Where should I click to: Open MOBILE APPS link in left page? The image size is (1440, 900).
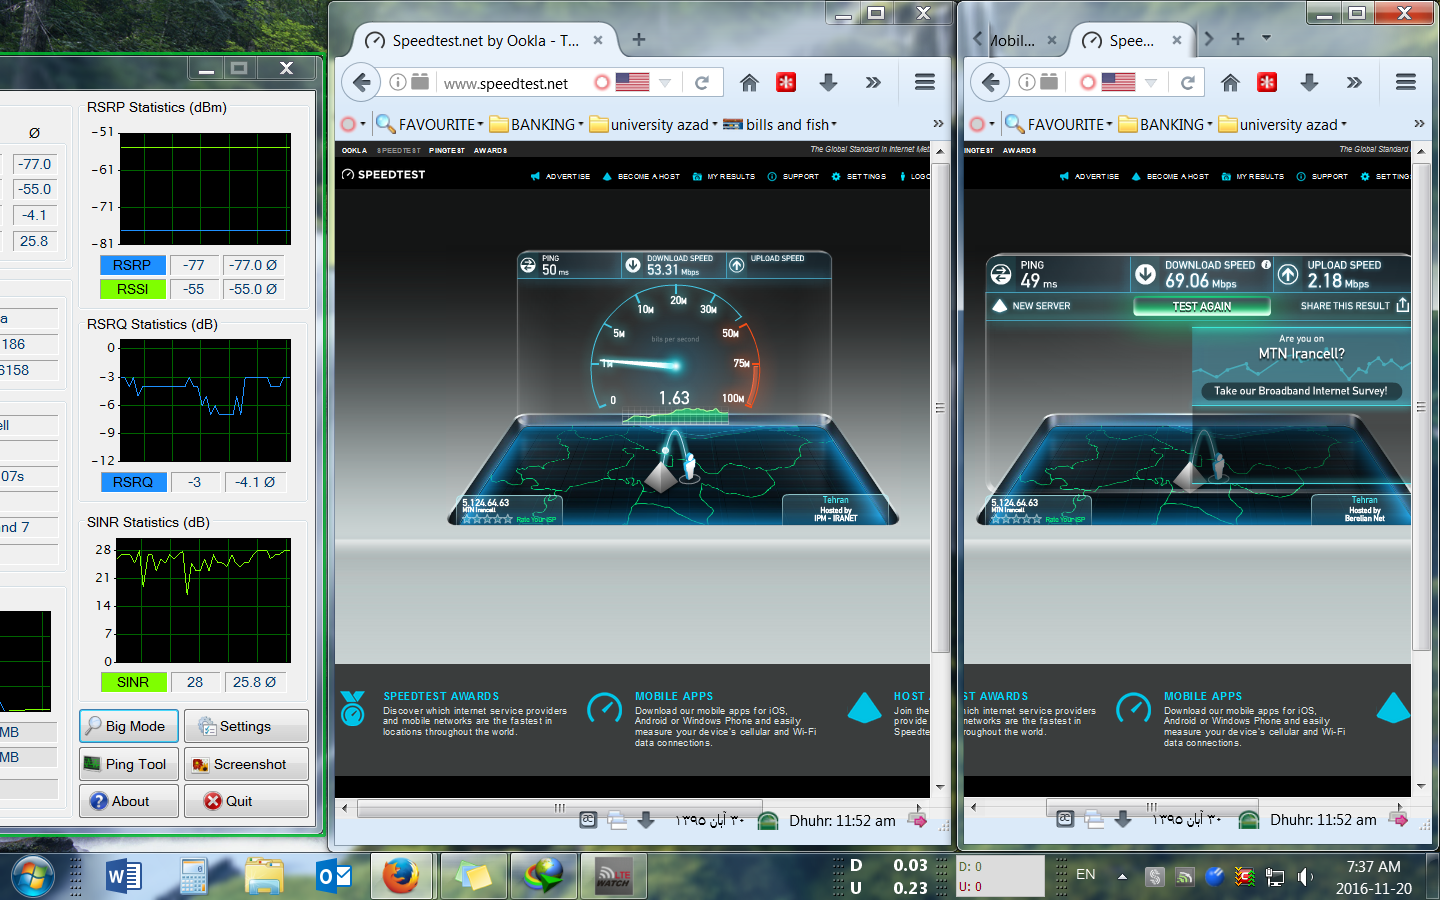tap(674, 696)
